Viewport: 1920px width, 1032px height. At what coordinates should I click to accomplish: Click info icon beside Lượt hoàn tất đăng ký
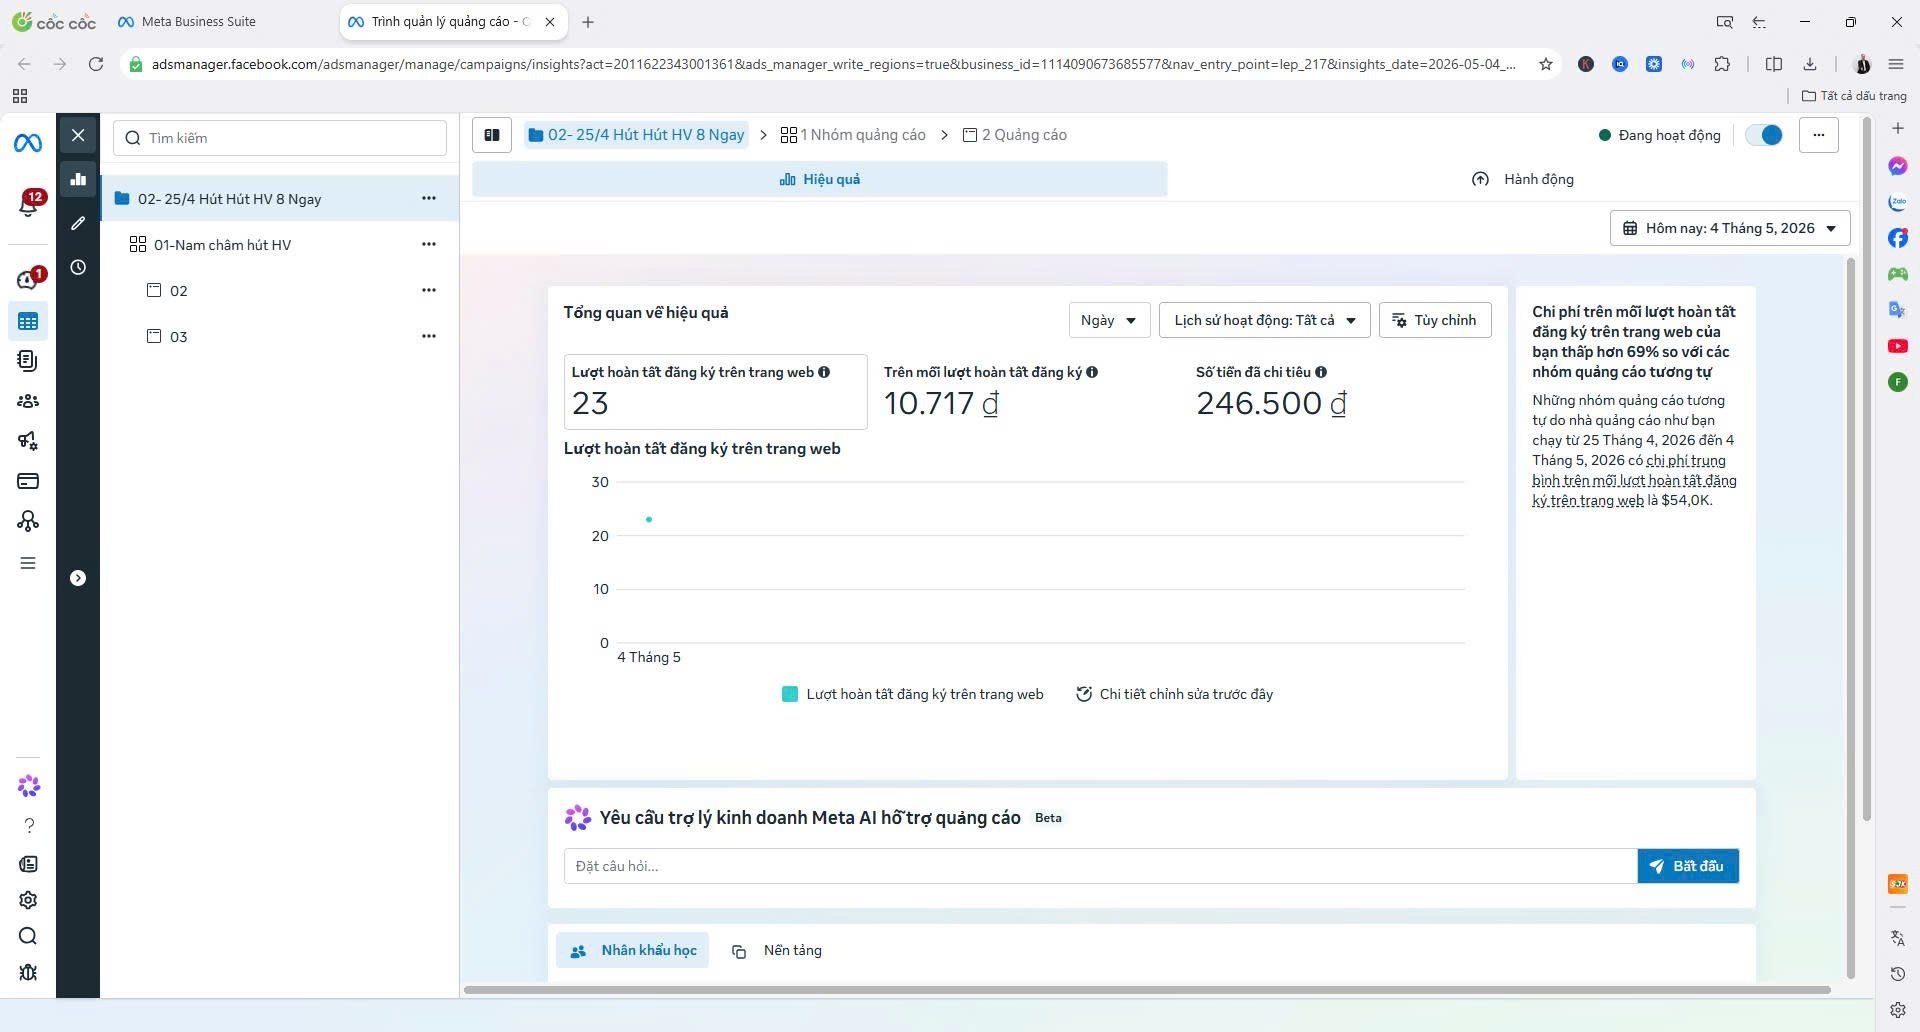pos(824,372)
